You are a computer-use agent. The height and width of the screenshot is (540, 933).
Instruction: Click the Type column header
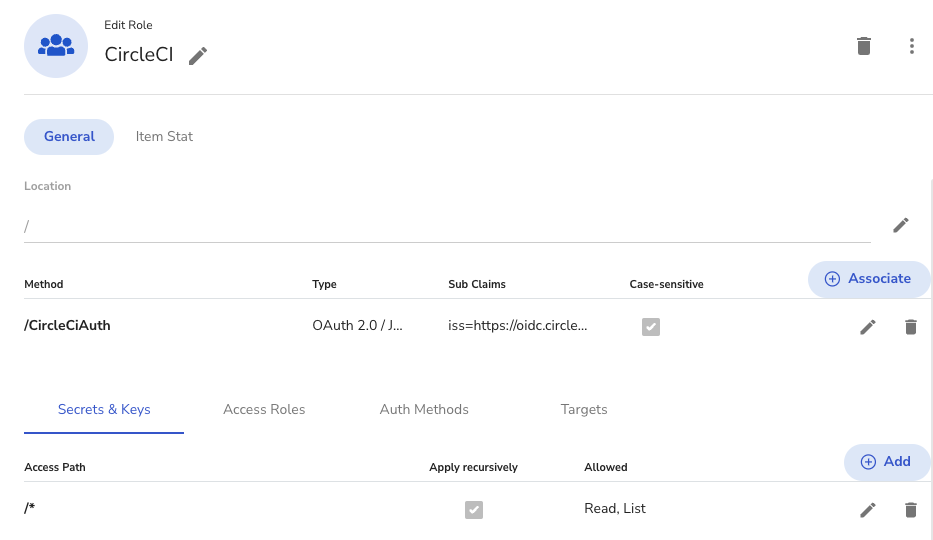(324, 284)
